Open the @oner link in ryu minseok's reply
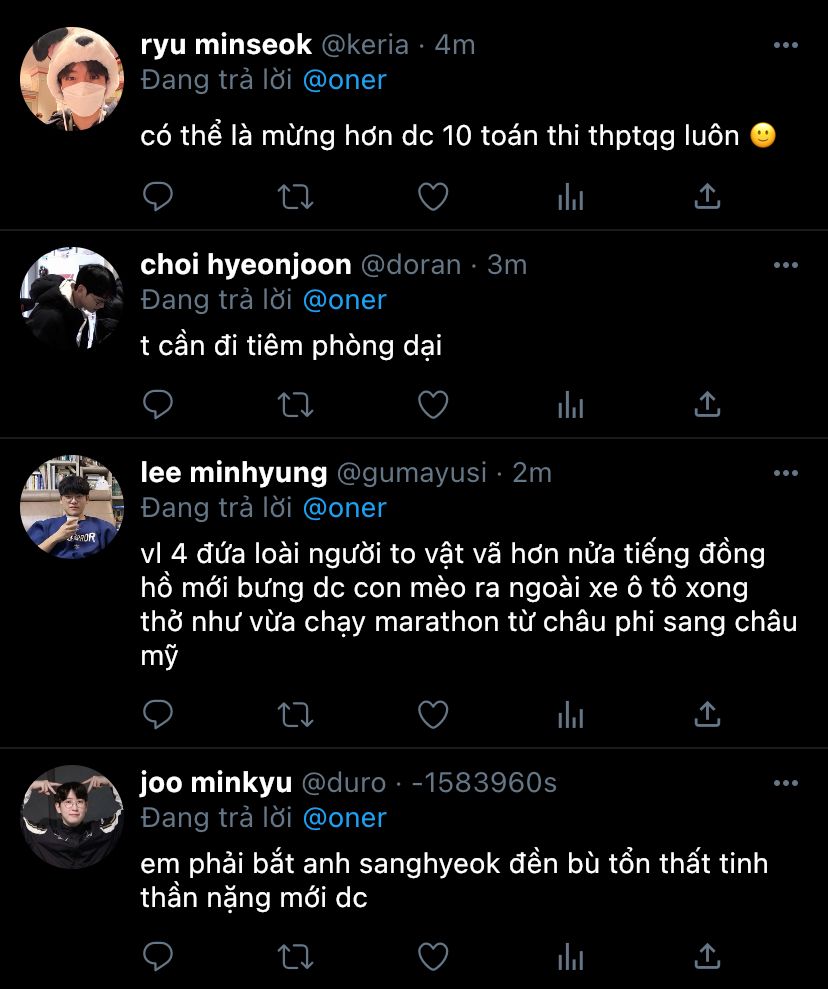Image resolution: width=828 pixels, height=989 pixels. (344, 80)
